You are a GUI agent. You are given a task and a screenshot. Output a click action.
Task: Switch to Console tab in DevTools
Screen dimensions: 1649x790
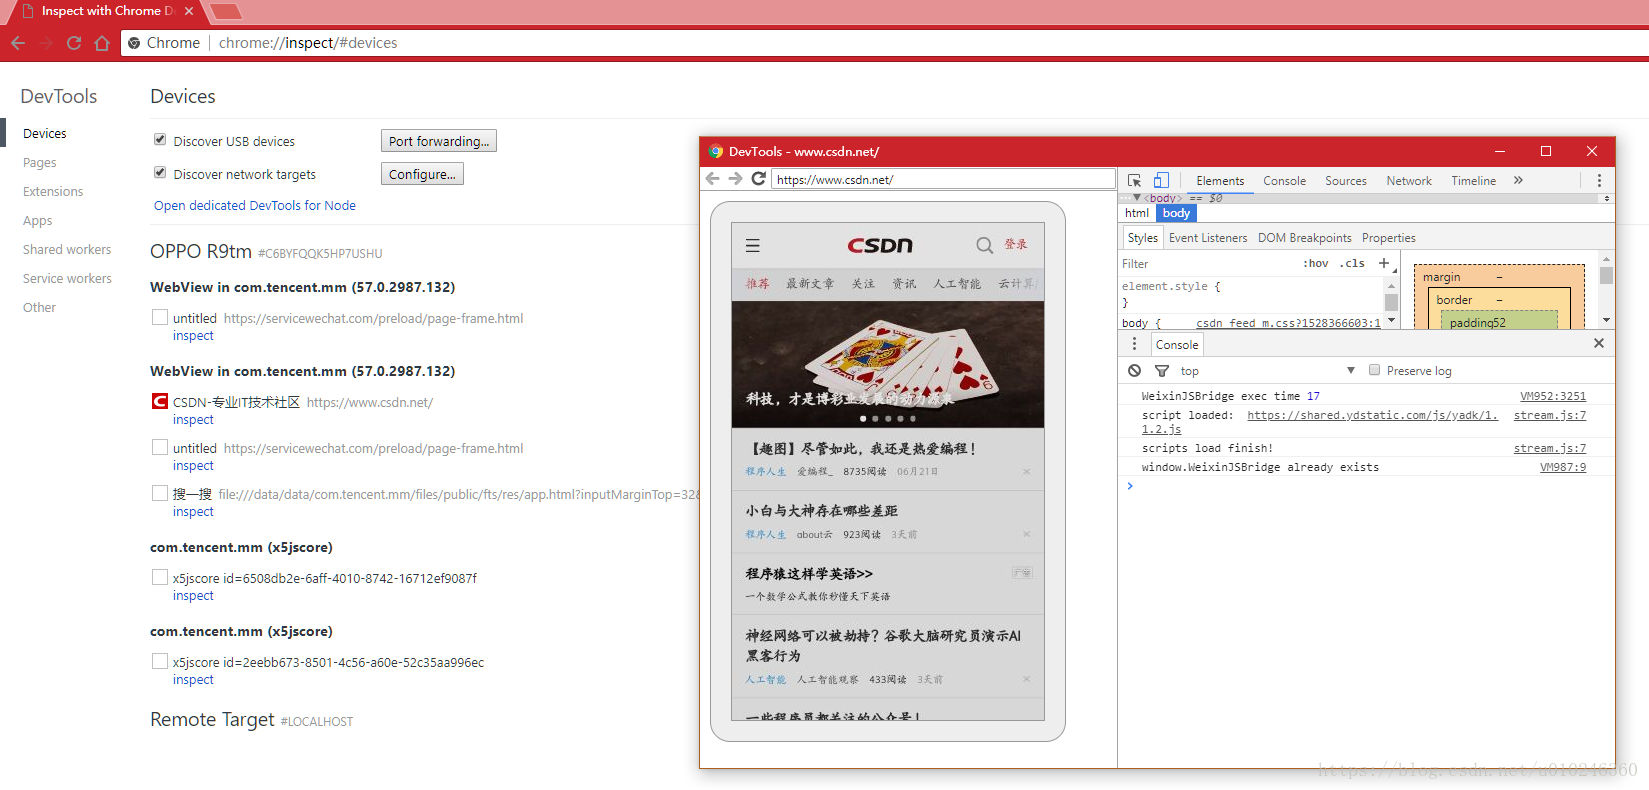coord(1284,181)
